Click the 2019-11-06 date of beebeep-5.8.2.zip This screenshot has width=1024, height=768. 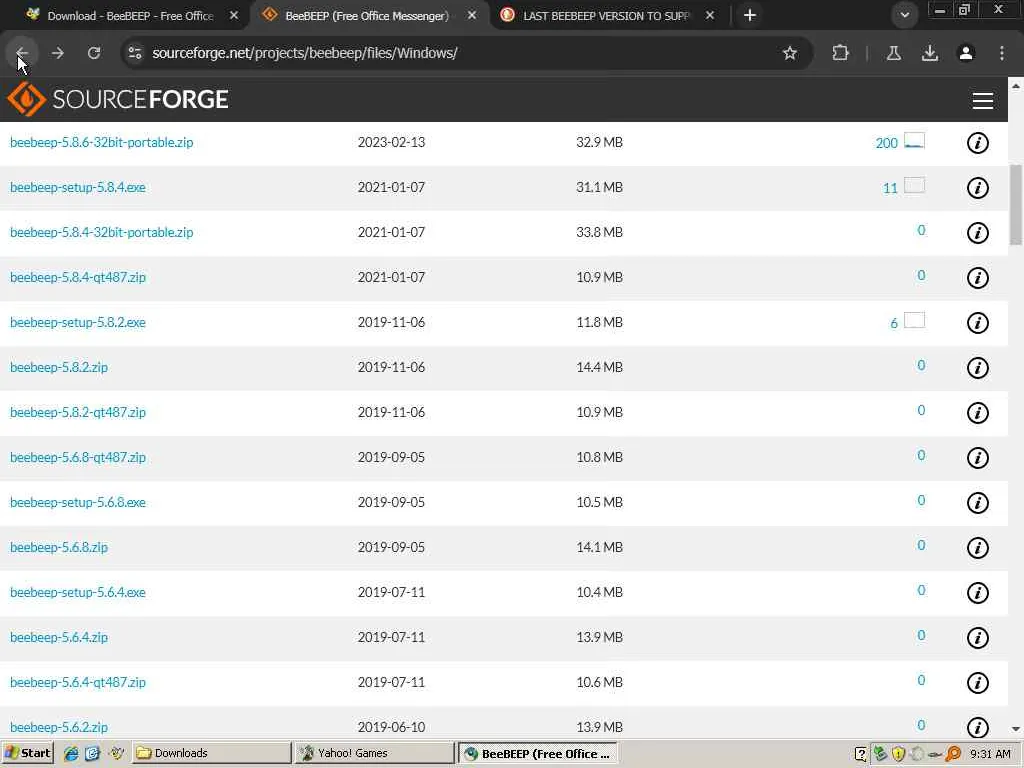(391, 367)
